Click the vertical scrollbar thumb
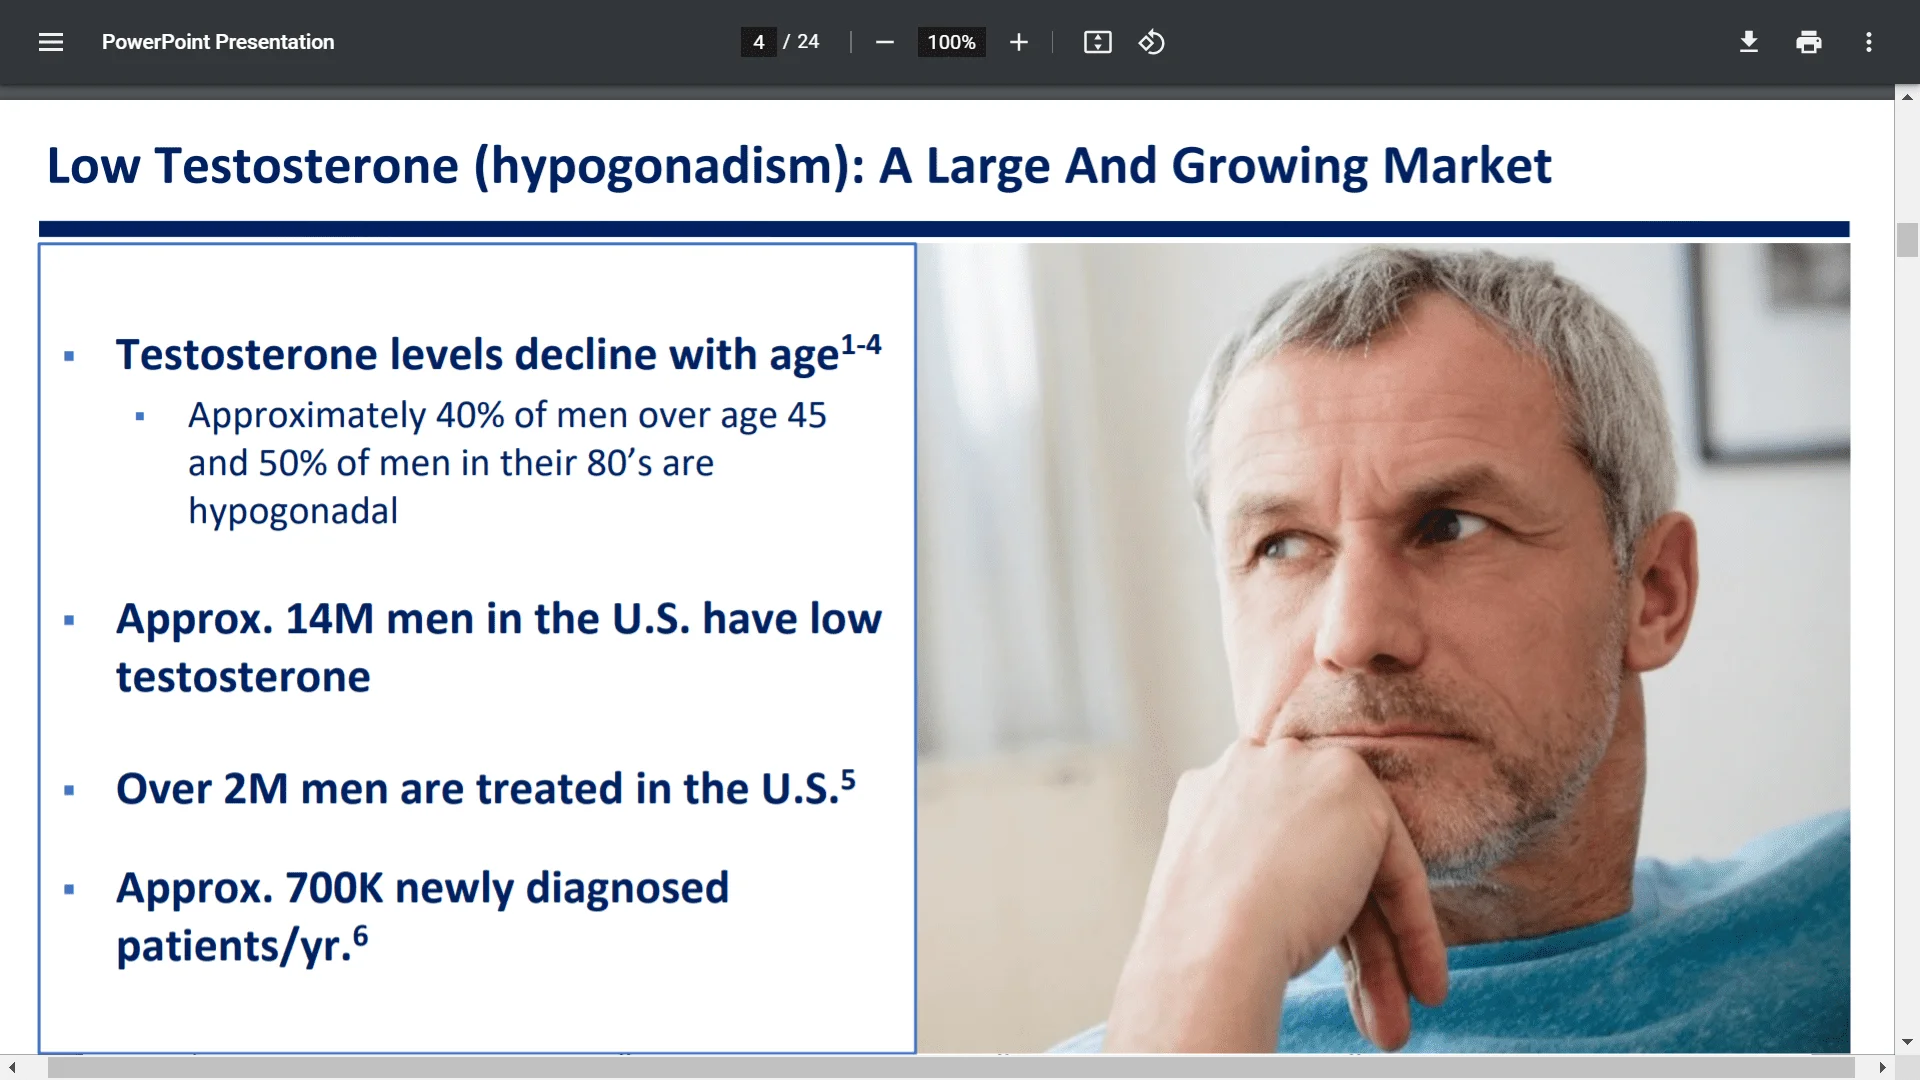Screen dimensions: 1920x1080 click(1907, 240)
